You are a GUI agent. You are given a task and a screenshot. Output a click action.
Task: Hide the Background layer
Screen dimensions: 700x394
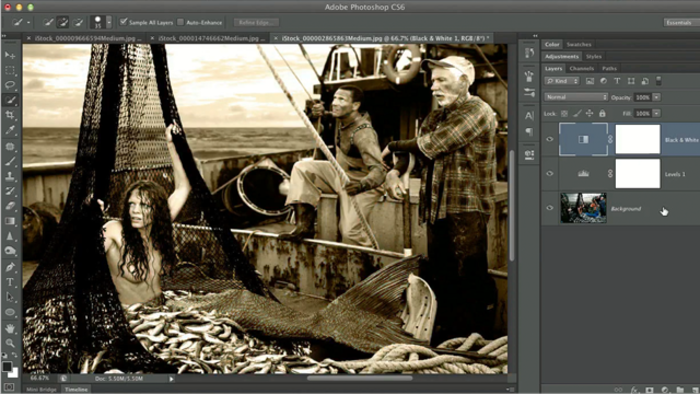click(x=550, y=208)
